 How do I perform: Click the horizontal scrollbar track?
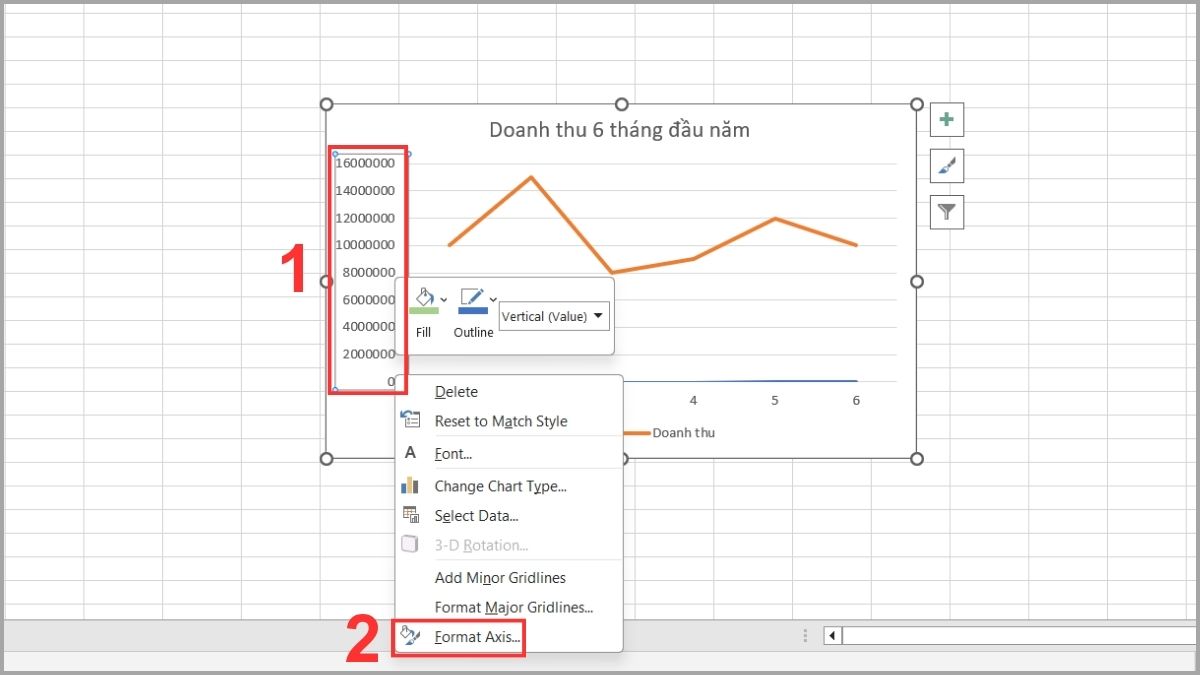[x=1020, y=636]
